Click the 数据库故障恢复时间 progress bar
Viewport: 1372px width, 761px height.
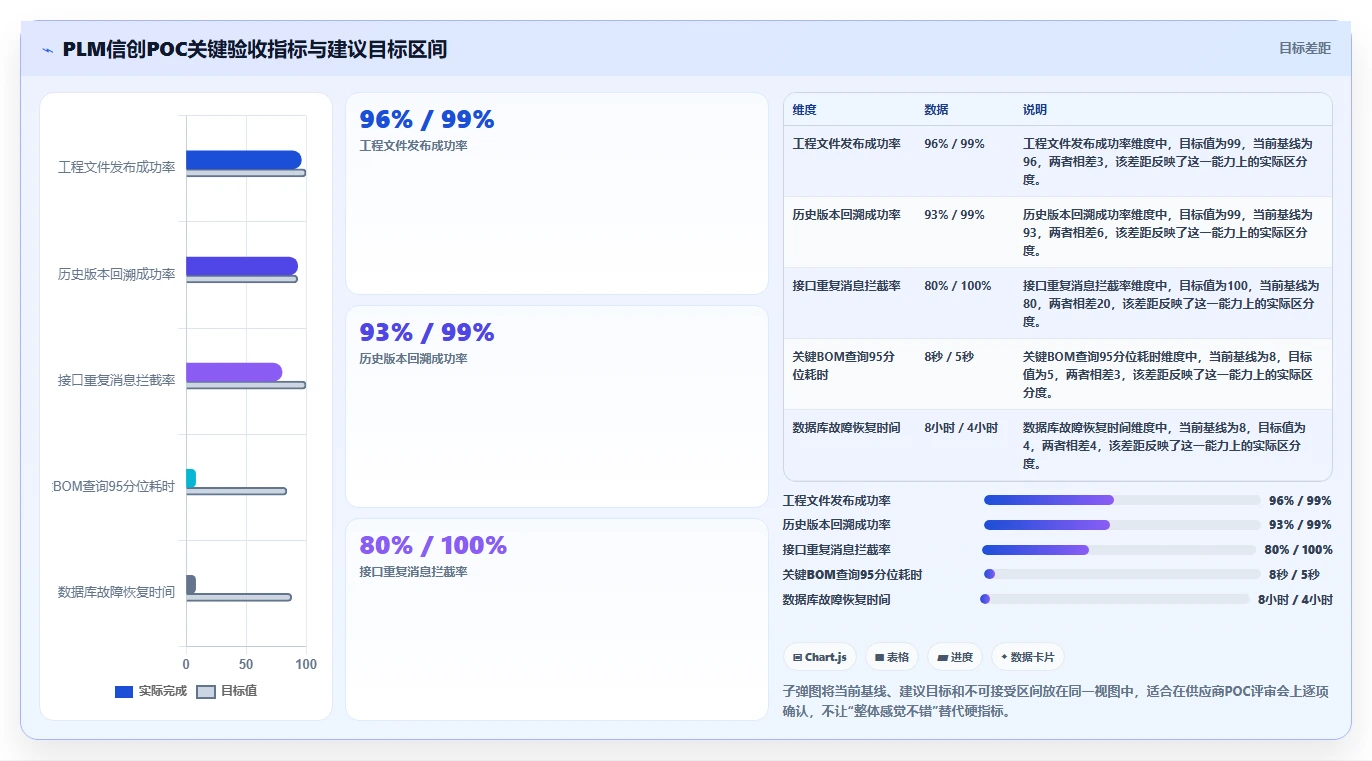(x=1115, y=599)
